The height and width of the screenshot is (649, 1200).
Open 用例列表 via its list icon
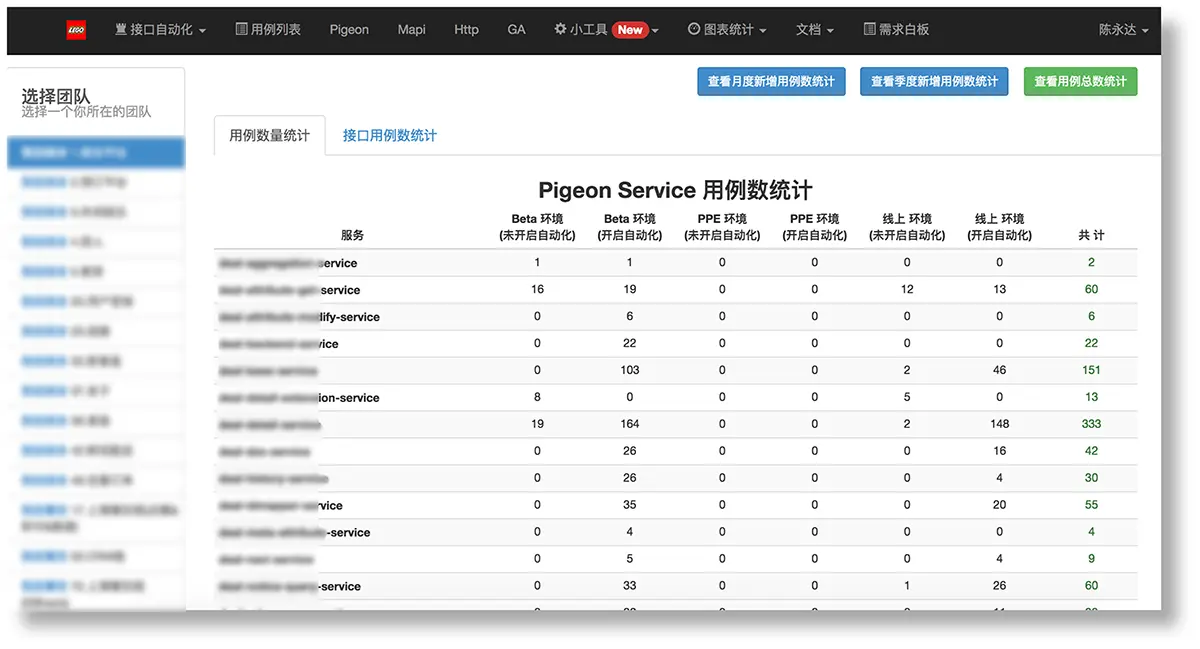click(241, 30)
